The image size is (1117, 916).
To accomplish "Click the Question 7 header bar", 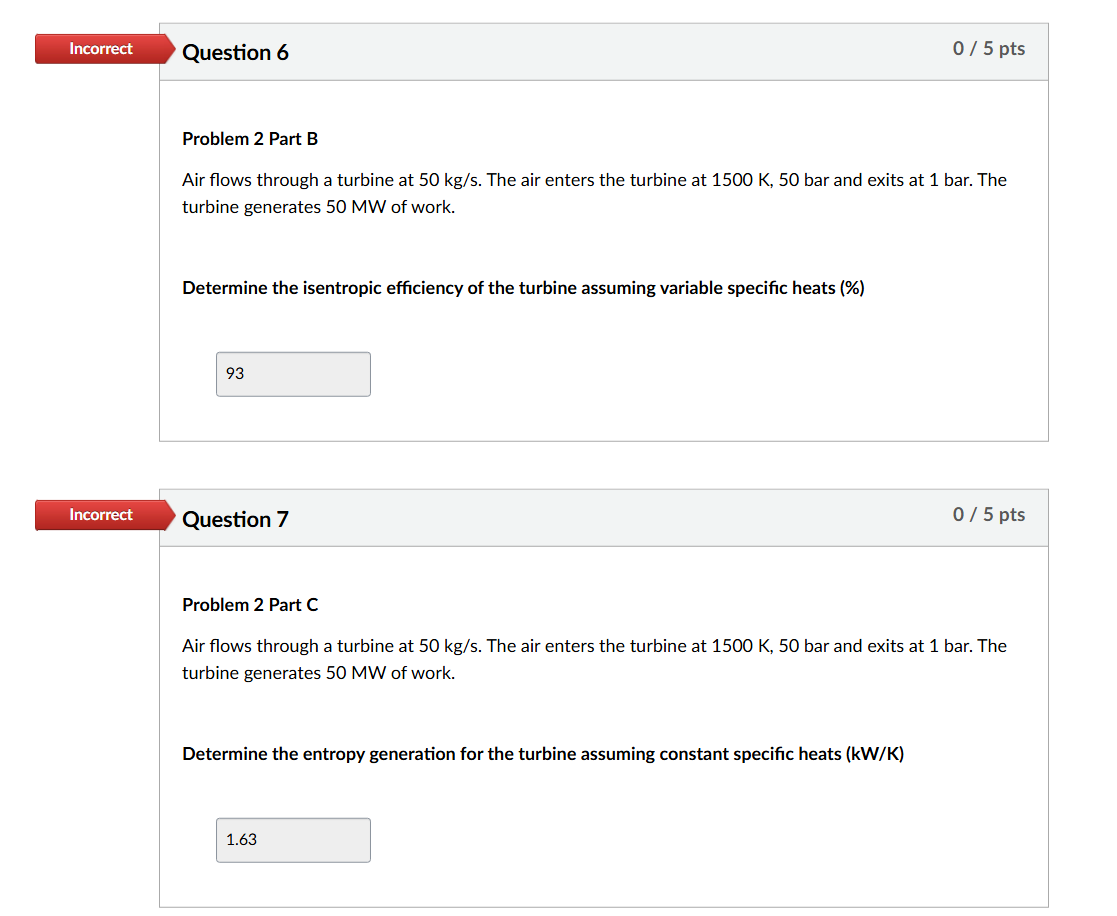I will [600, 518].
